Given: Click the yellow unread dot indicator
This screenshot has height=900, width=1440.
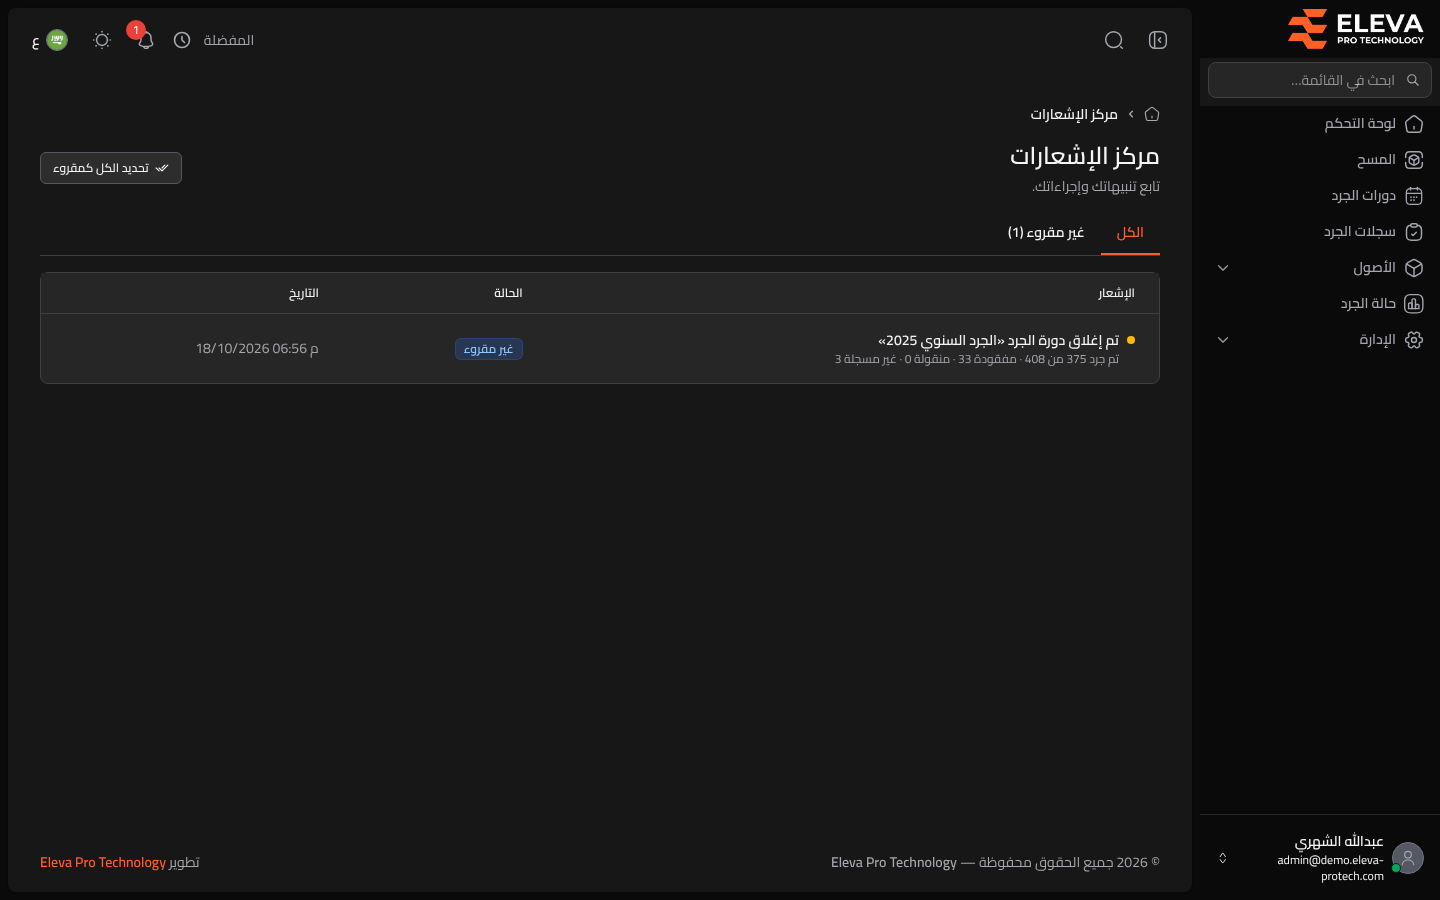Looking at the screenshot, I should click(1131, 340).
